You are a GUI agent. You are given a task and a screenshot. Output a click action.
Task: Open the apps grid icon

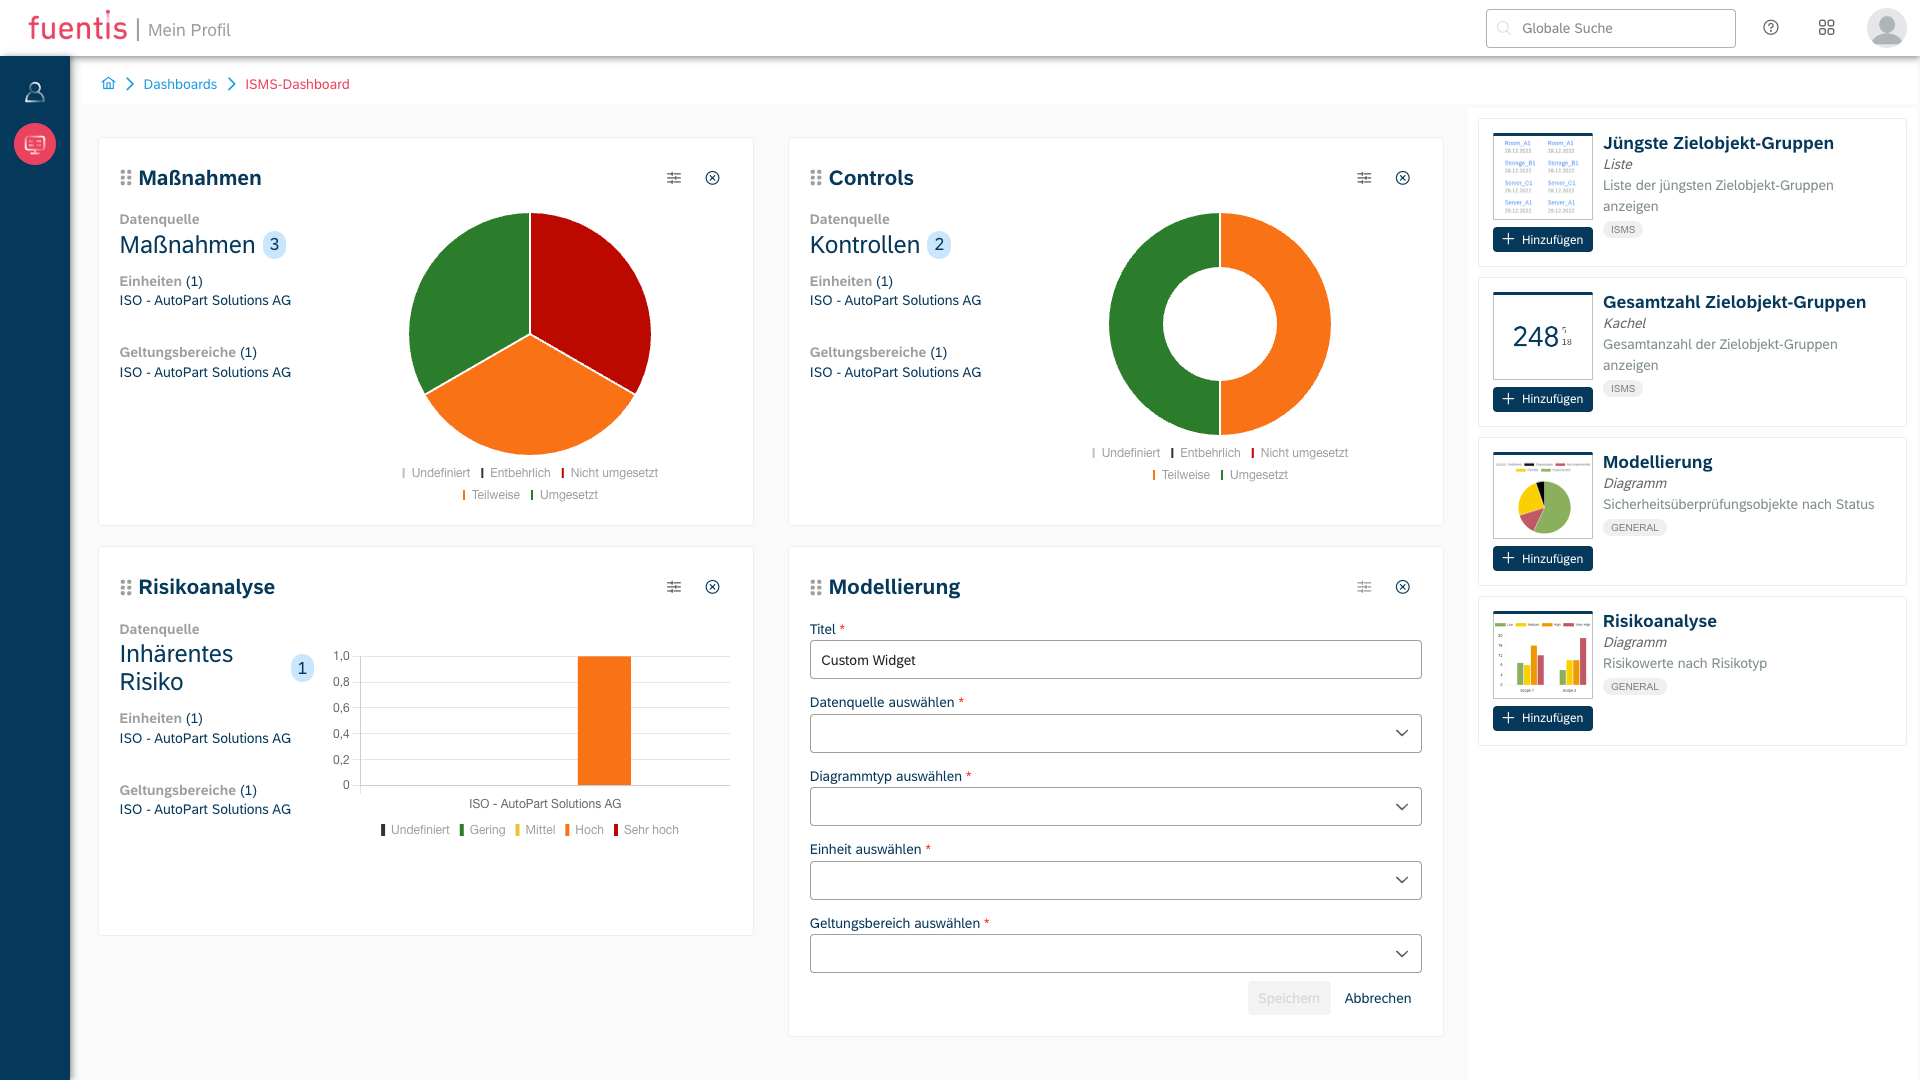click(1826, 28)
